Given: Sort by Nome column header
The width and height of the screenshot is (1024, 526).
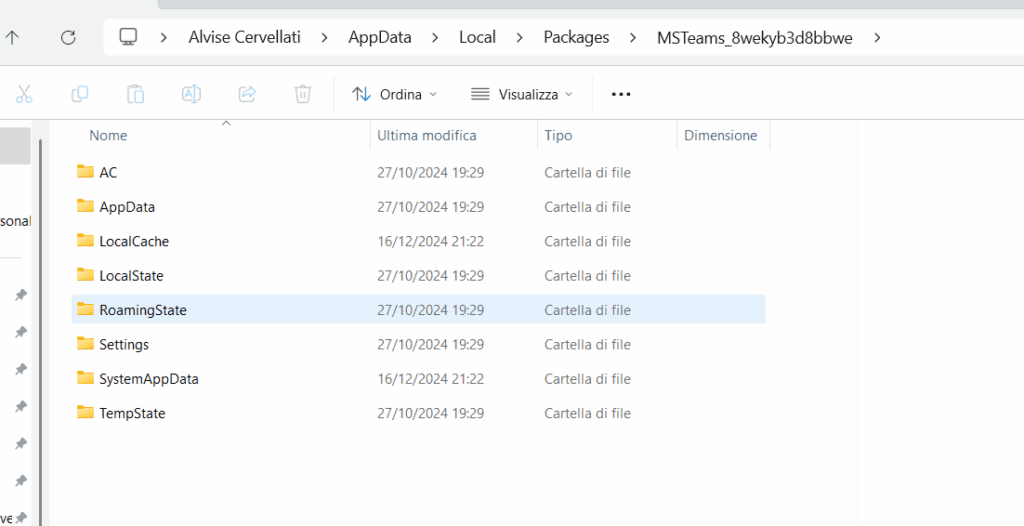Looking at the screenshot, I should click(x=108, y=135).
